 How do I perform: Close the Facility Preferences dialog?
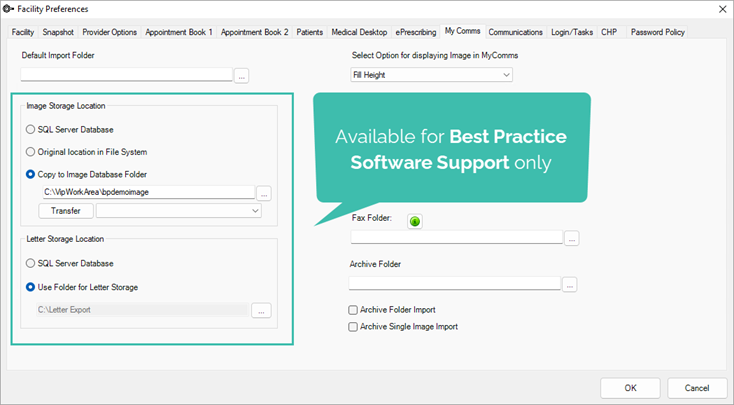(x=722, y=9)
